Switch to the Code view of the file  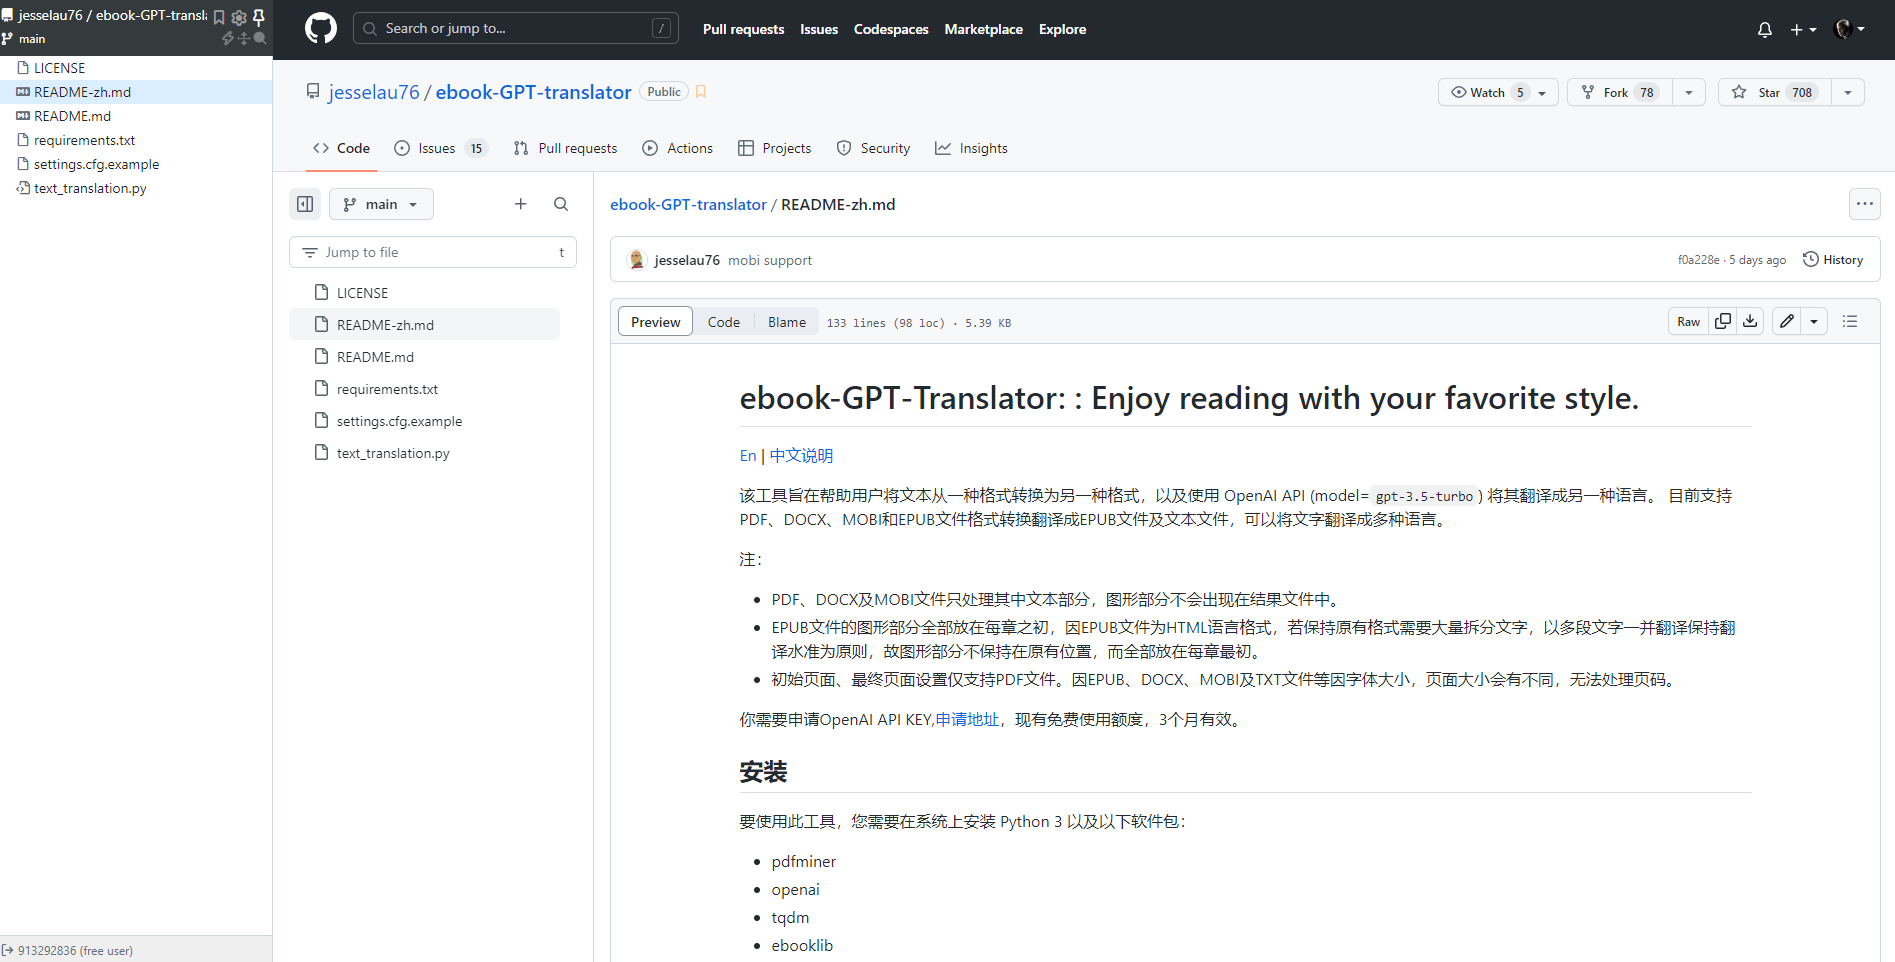coord(724,322)
